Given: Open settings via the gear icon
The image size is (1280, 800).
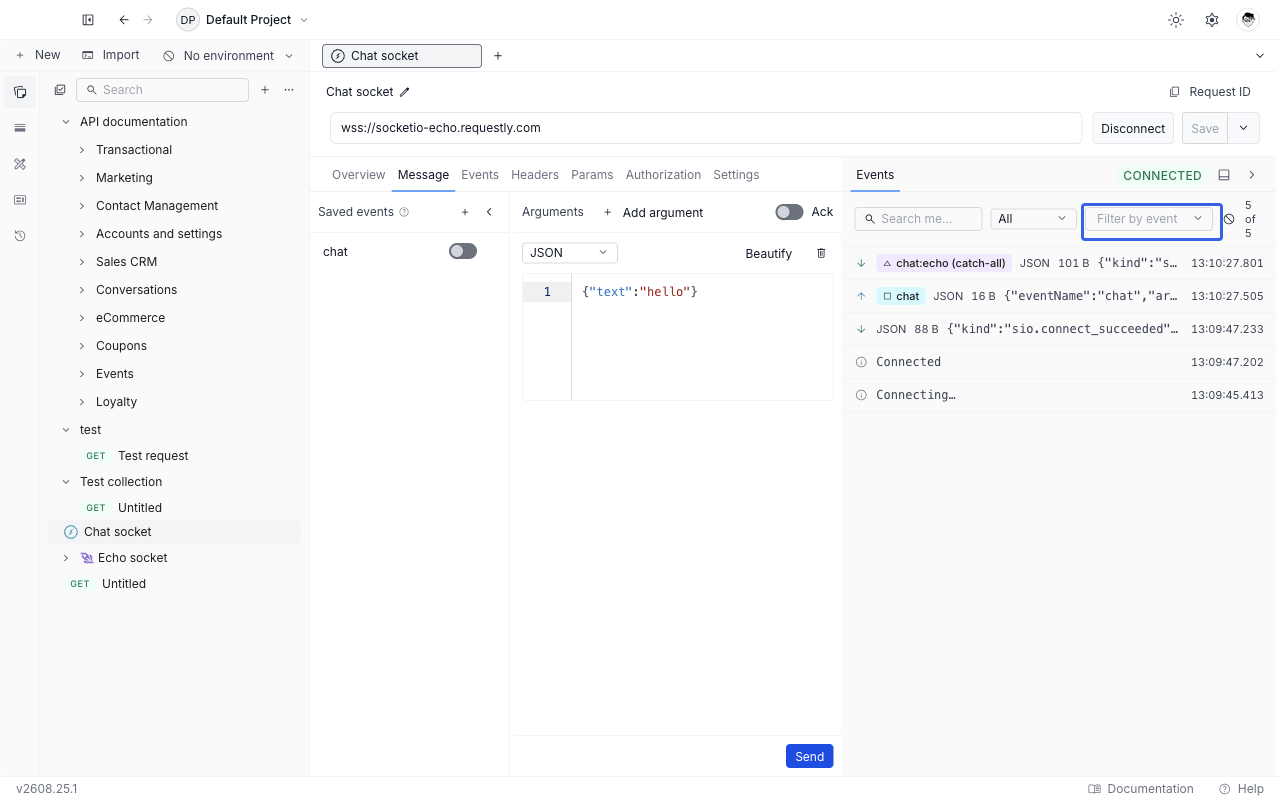Looking at the screenshot, I should pyautogui.click(x=1212, y=20).
